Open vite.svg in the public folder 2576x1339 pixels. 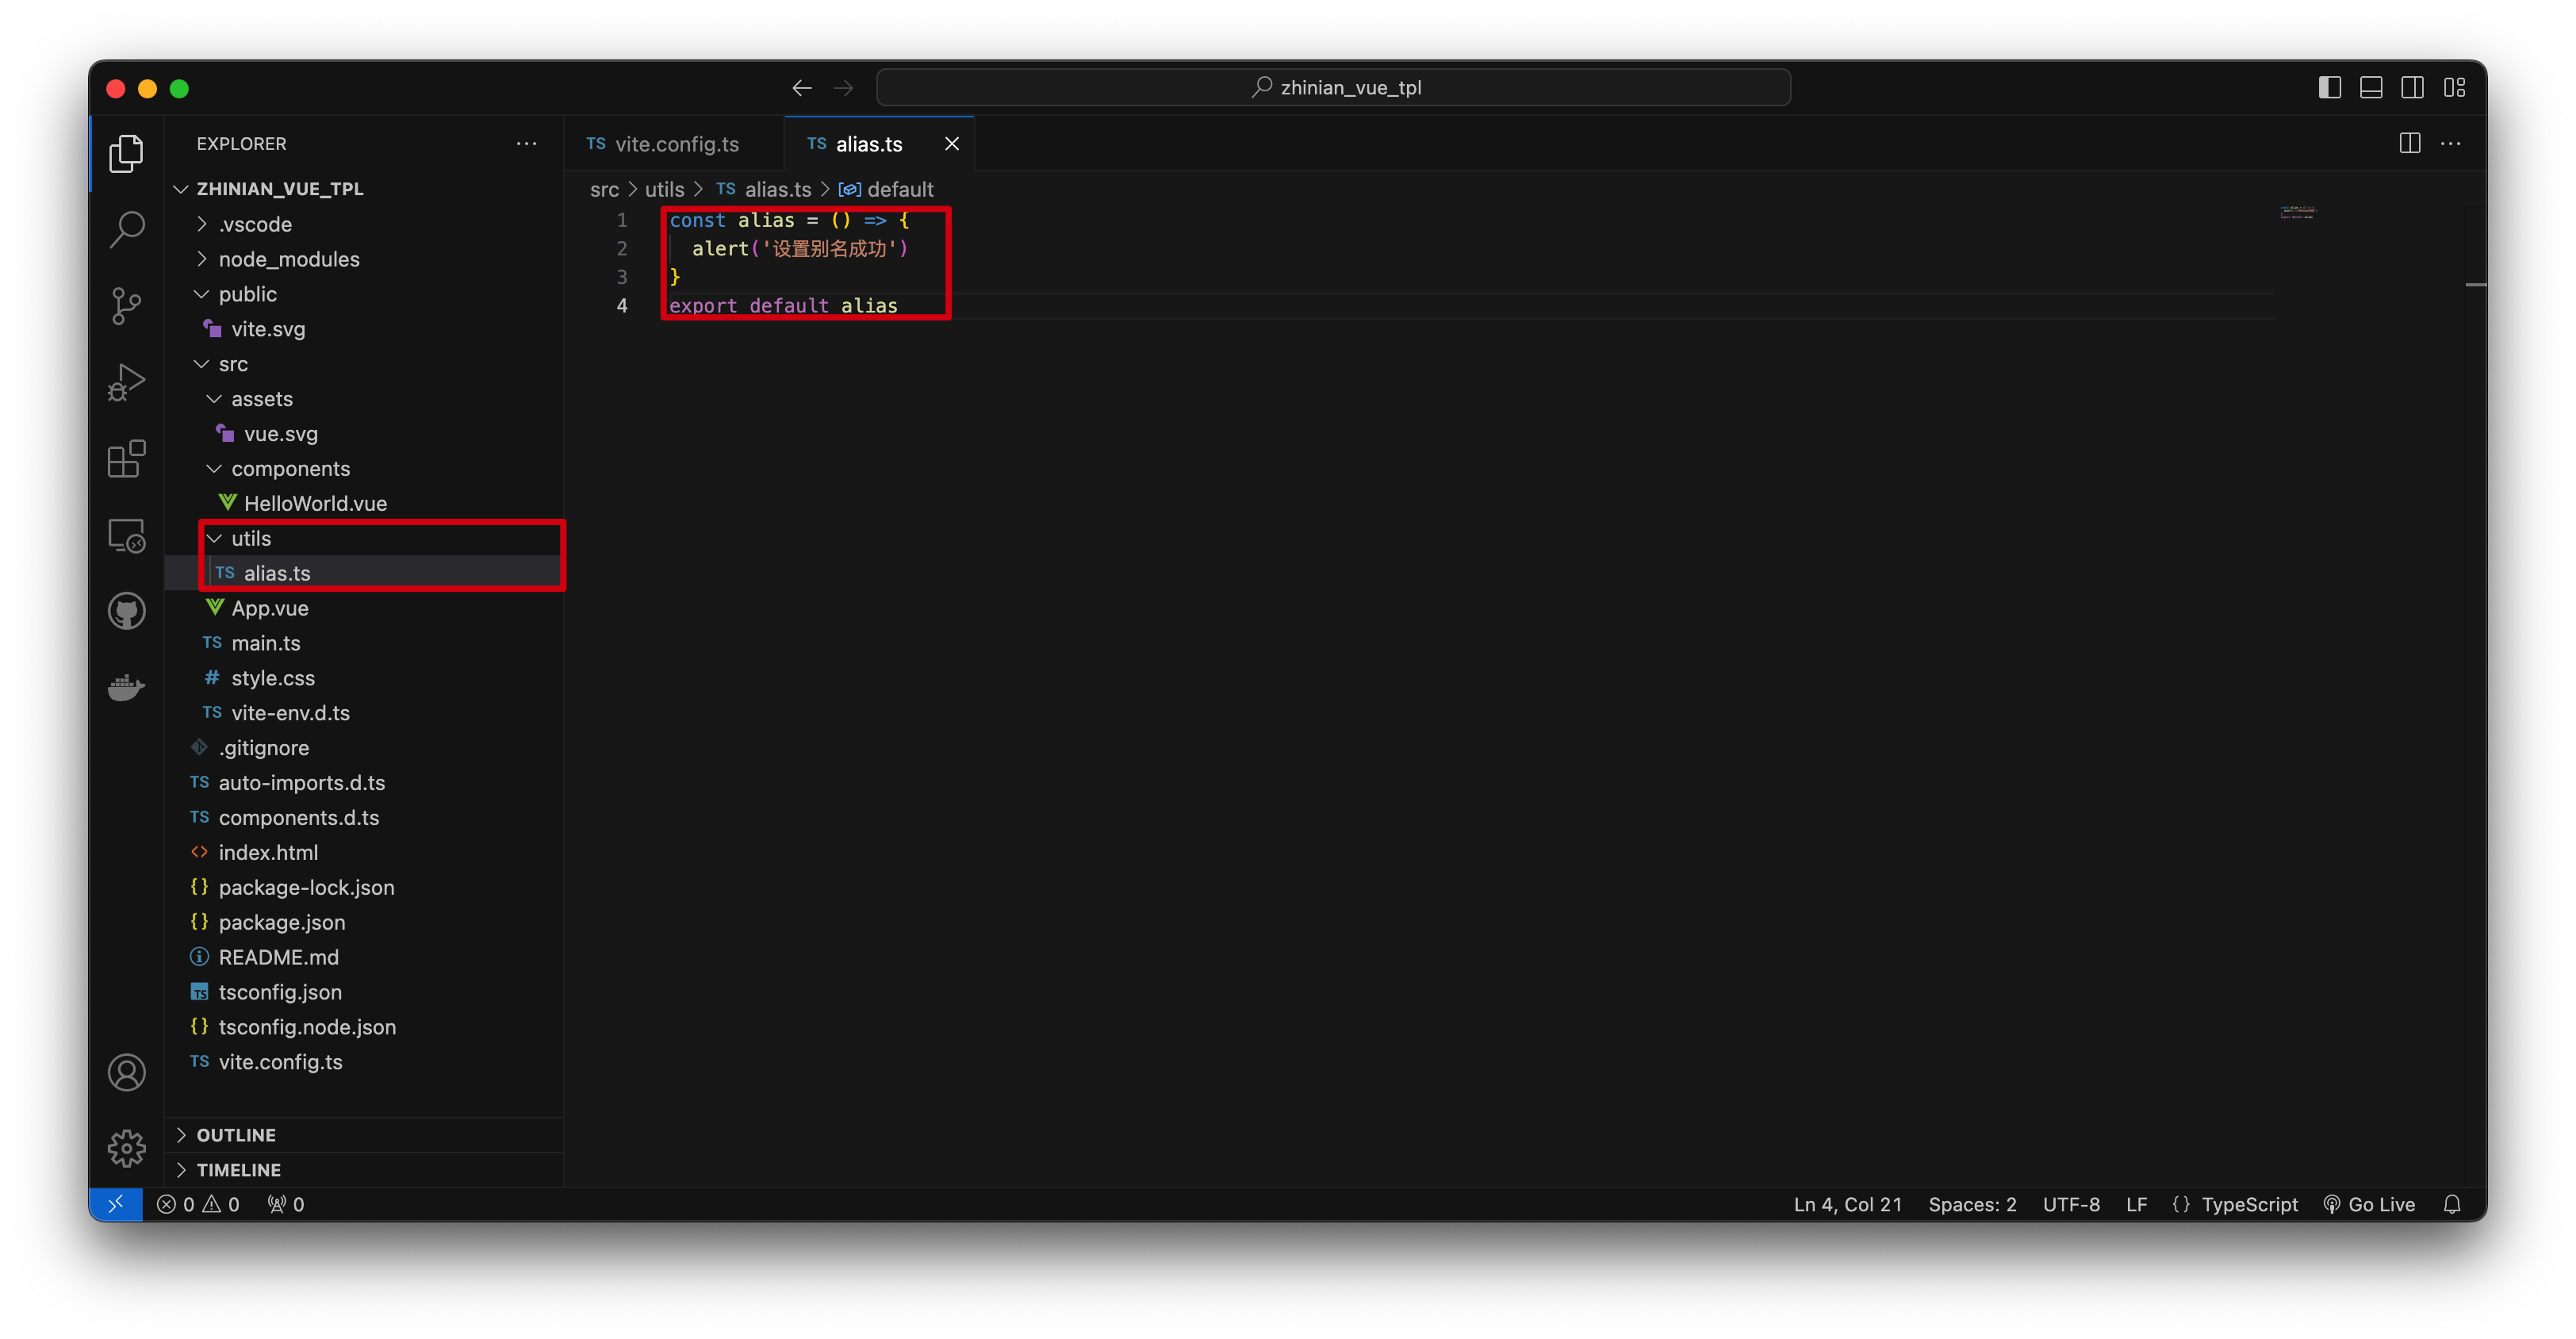coord(364,329)
